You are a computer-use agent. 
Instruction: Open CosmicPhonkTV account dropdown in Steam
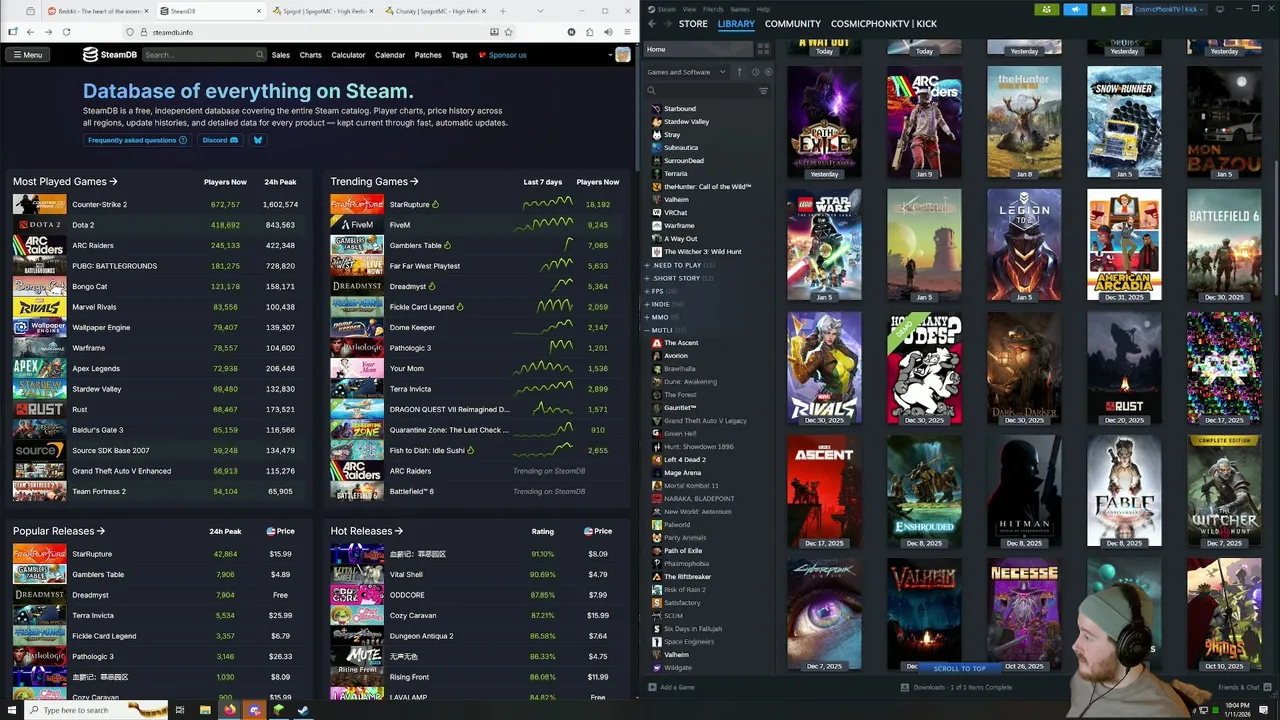(1164, 9)
